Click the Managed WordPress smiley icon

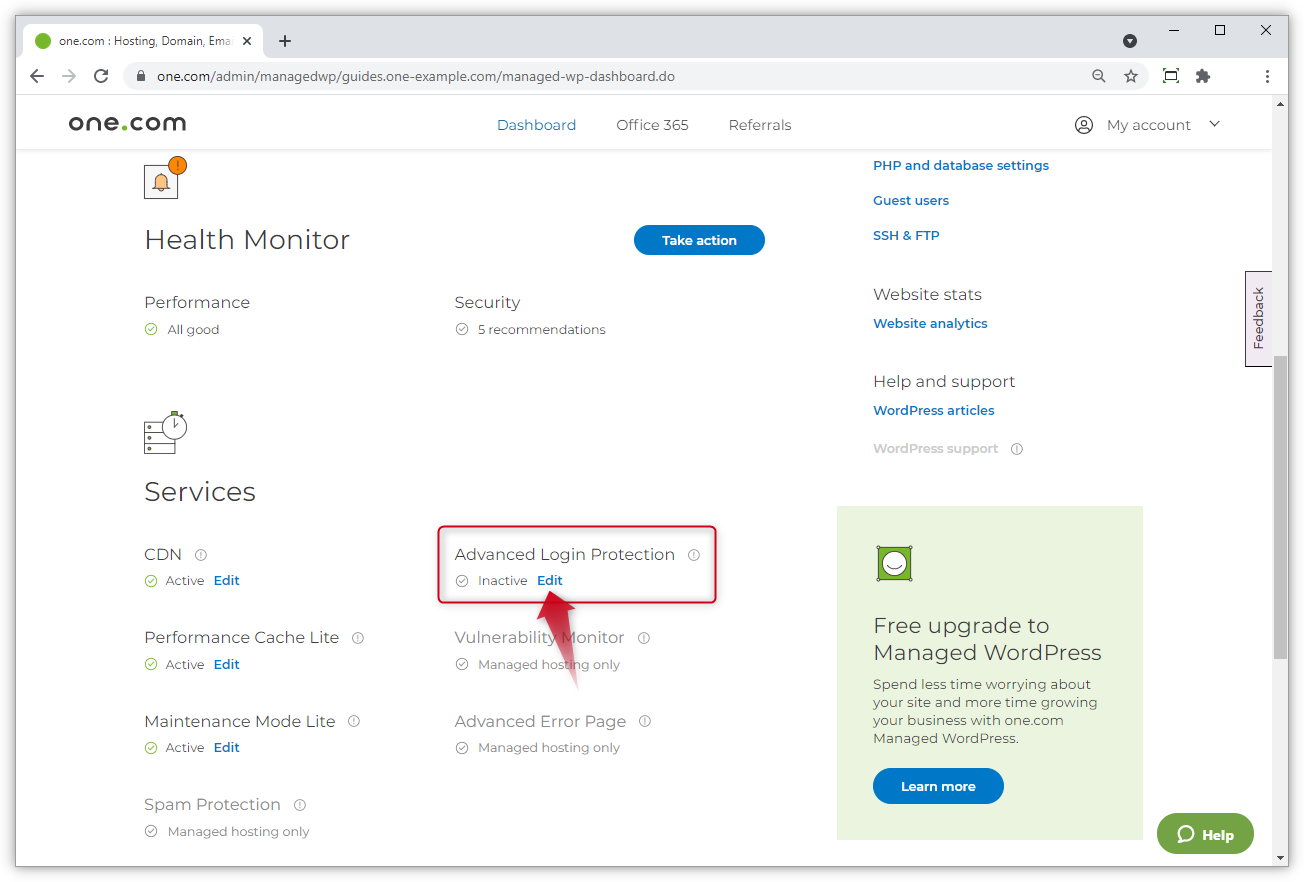pyautogui.click(x=894, y=563)
